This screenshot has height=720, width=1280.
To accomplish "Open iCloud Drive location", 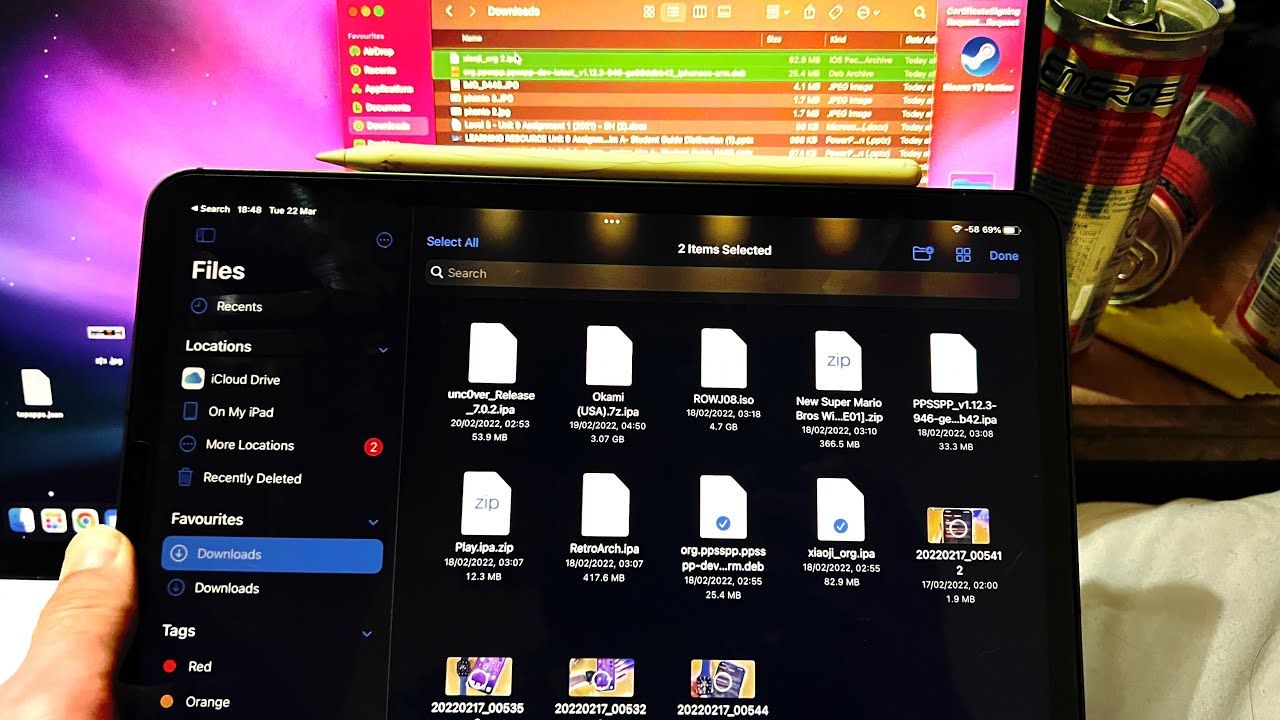I will pyautogui.click(x=231, y=379).
